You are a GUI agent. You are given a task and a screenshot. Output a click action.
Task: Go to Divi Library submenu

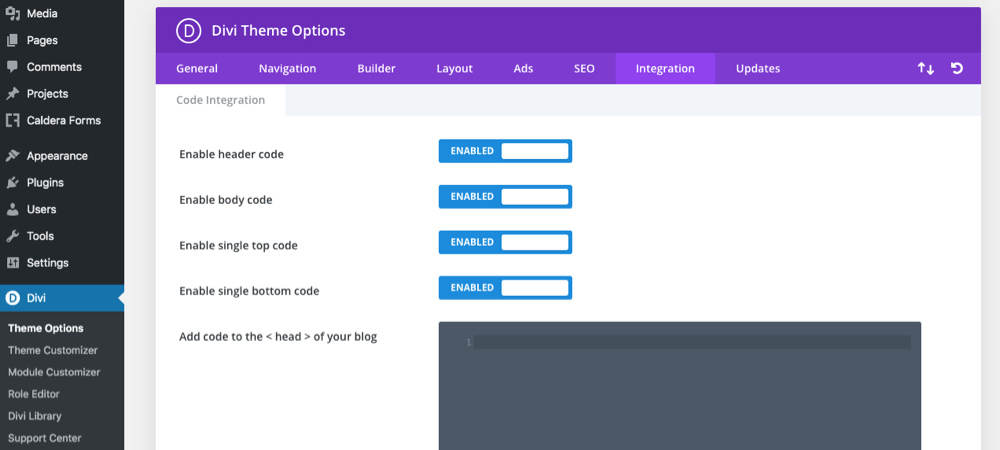34,416
